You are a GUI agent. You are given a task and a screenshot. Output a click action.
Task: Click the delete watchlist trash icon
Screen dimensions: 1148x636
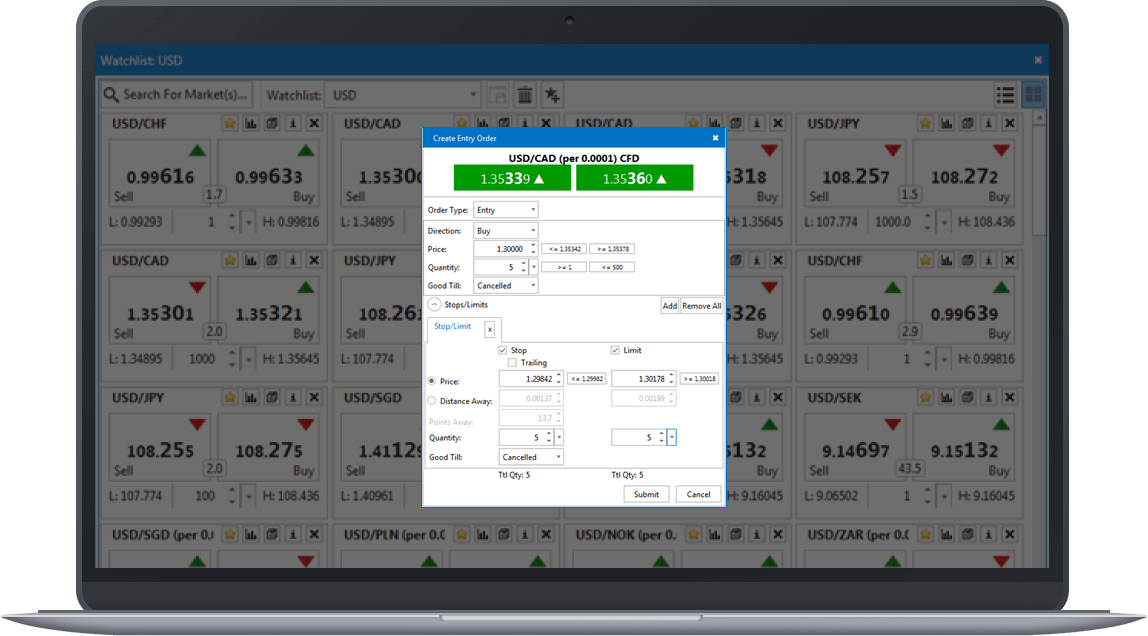(x=525, y=94)
